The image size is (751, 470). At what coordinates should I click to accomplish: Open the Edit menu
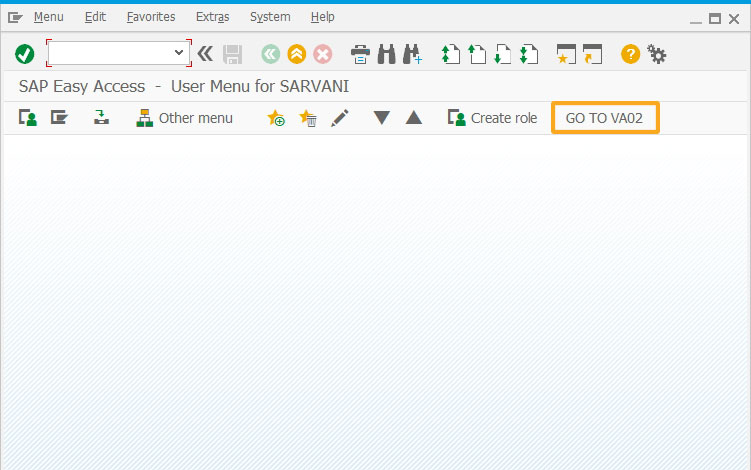[95, 17]
